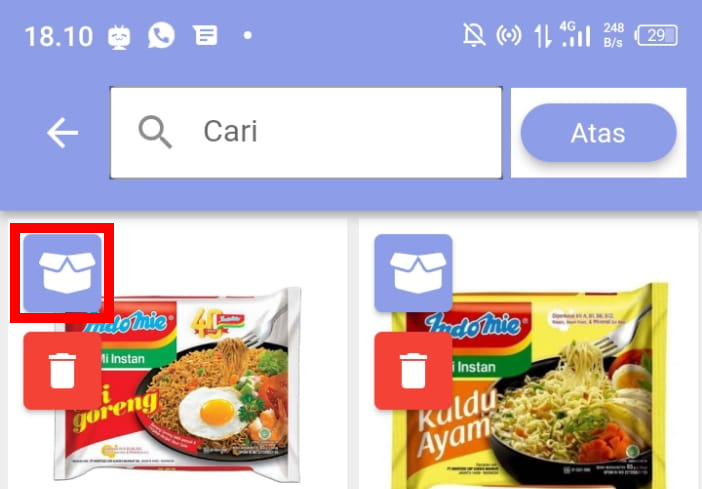
Task: Delete the Indomie Mi Goreng item with the trash icon
Action: [x=63, y=371]
